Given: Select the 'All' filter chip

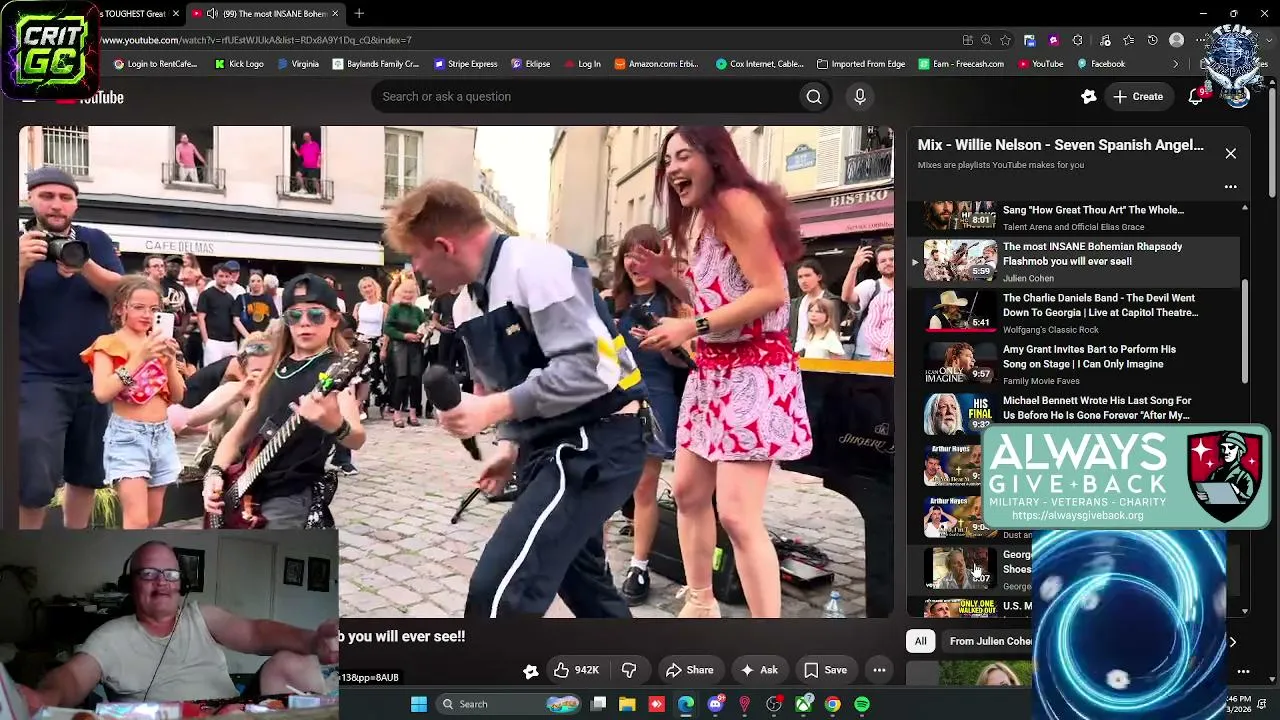Looking at the screenshot, I should [x=920, y=641].
